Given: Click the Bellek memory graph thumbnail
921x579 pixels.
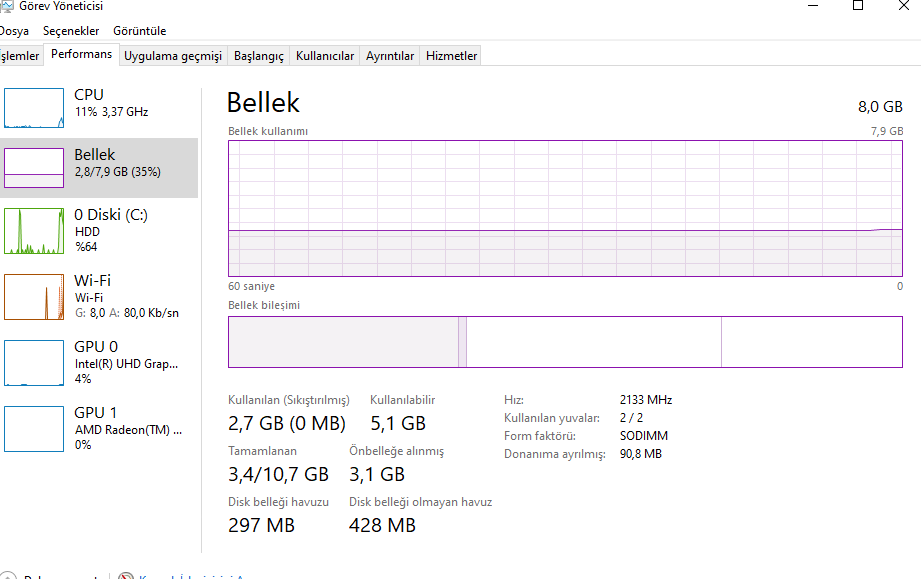Looking at the screenshot, I should 34,168.
